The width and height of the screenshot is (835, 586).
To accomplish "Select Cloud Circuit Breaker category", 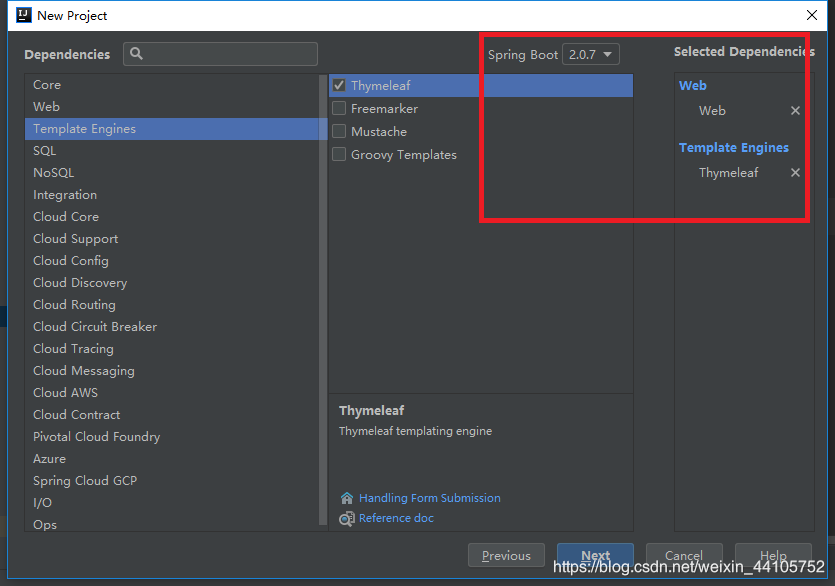I will (x=172, y=327).
